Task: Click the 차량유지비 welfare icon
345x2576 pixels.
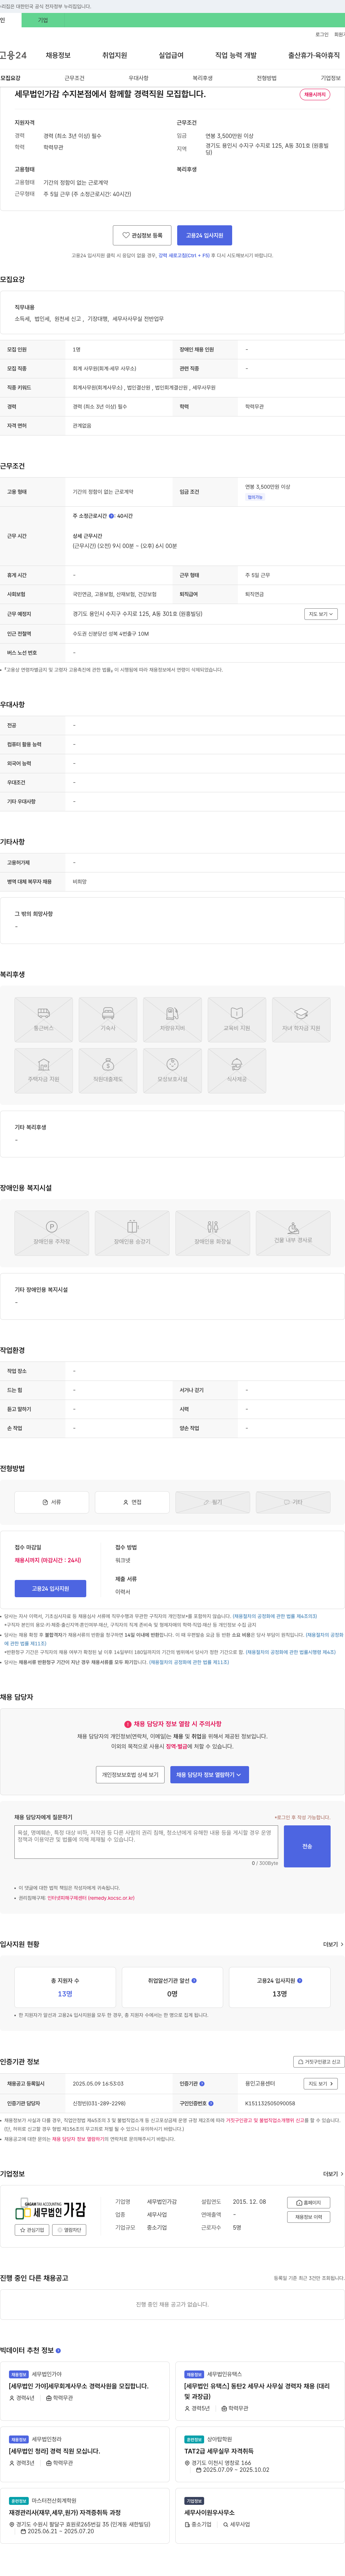Action: (x=172, y=1019)
